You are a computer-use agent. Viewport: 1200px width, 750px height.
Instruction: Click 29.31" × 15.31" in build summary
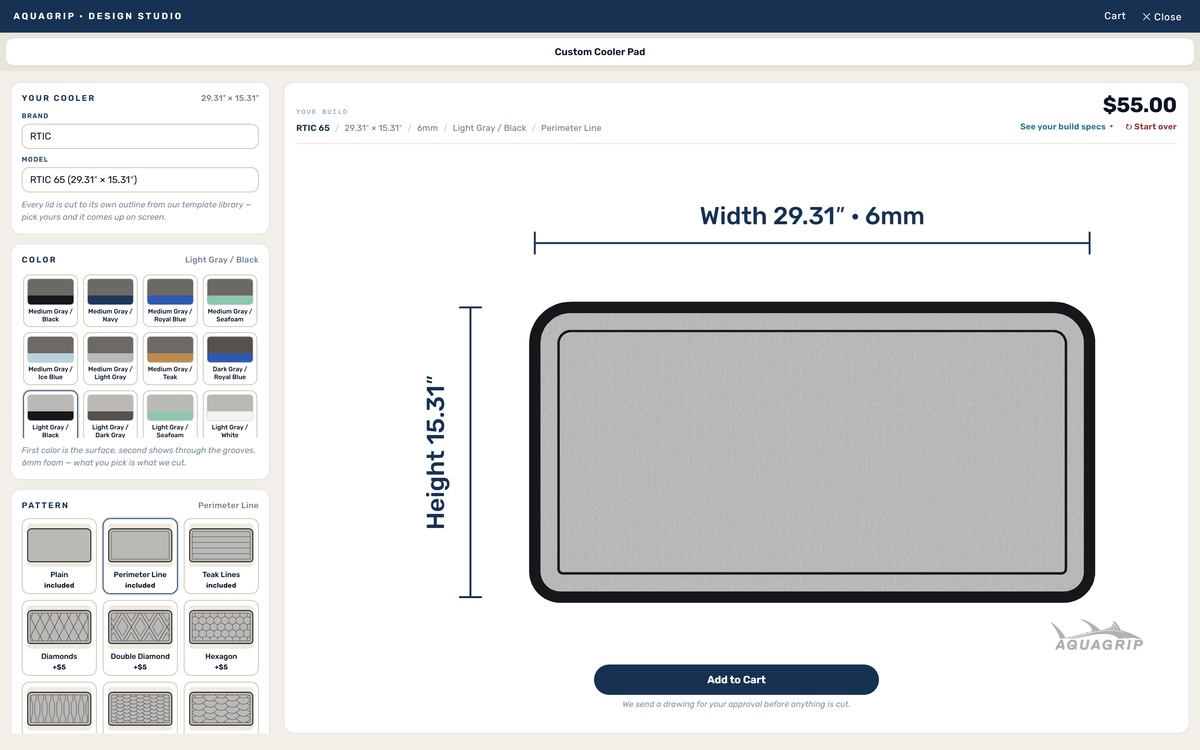pos(373,128)
